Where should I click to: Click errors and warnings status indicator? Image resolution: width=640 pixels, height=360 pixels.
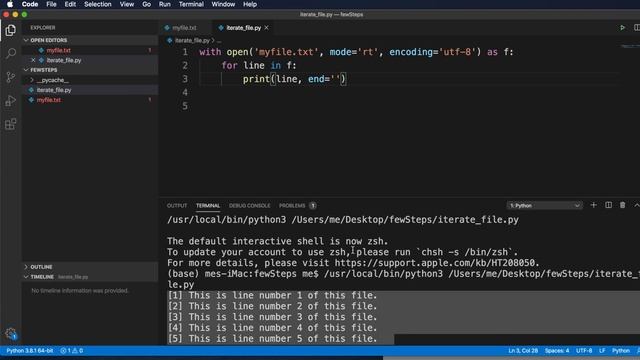click(x=72, y=351)
